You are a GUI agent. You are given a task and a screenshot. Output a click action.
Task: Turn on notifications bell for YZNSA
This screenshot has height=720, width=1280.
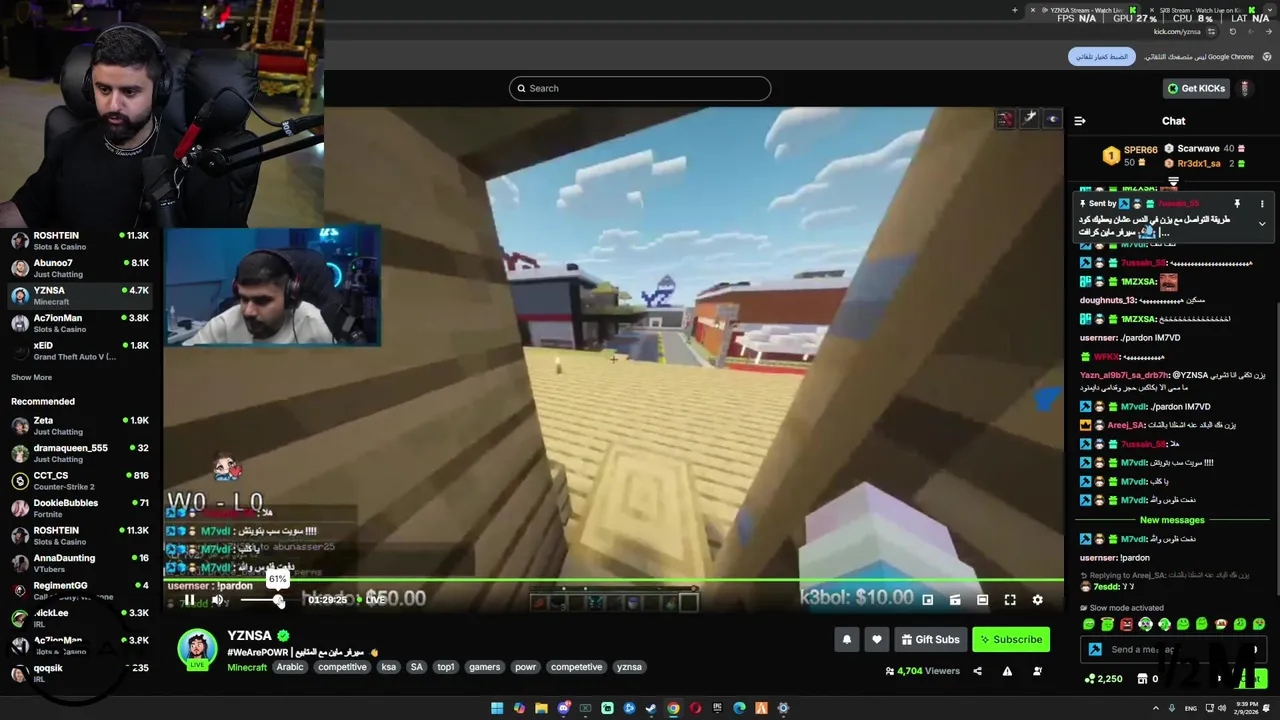pyautogui.click(x=847, y=640)
